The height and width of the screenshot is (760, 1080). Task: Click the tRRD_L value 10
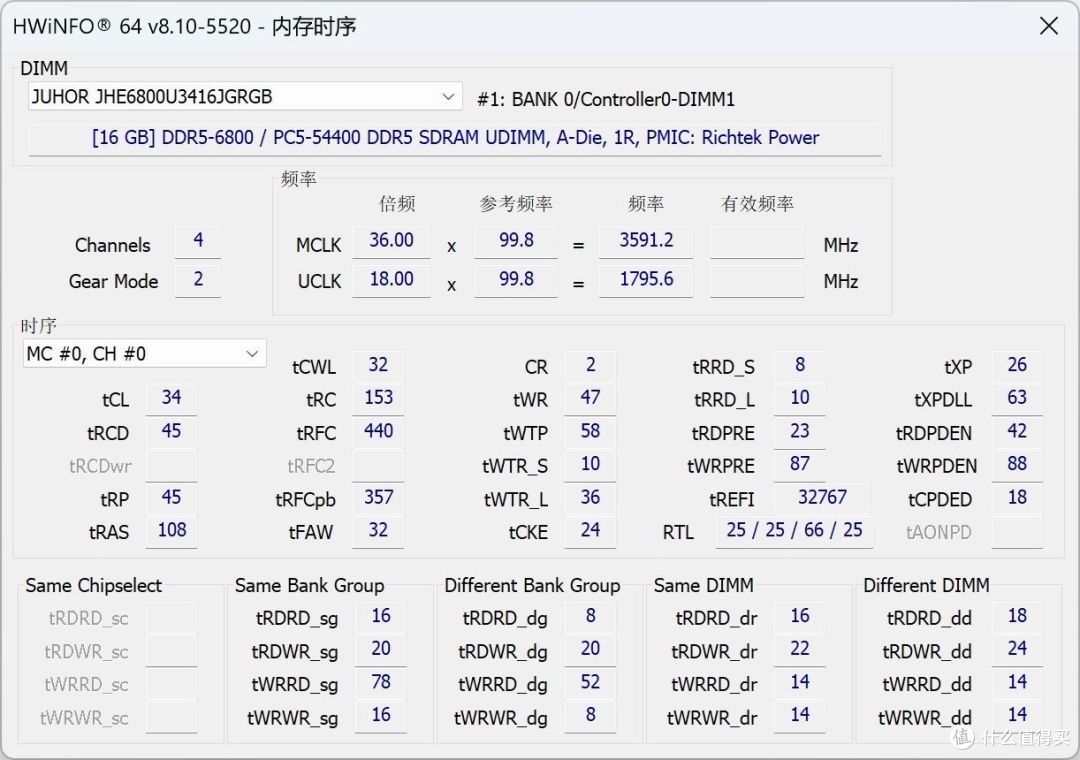800,398
